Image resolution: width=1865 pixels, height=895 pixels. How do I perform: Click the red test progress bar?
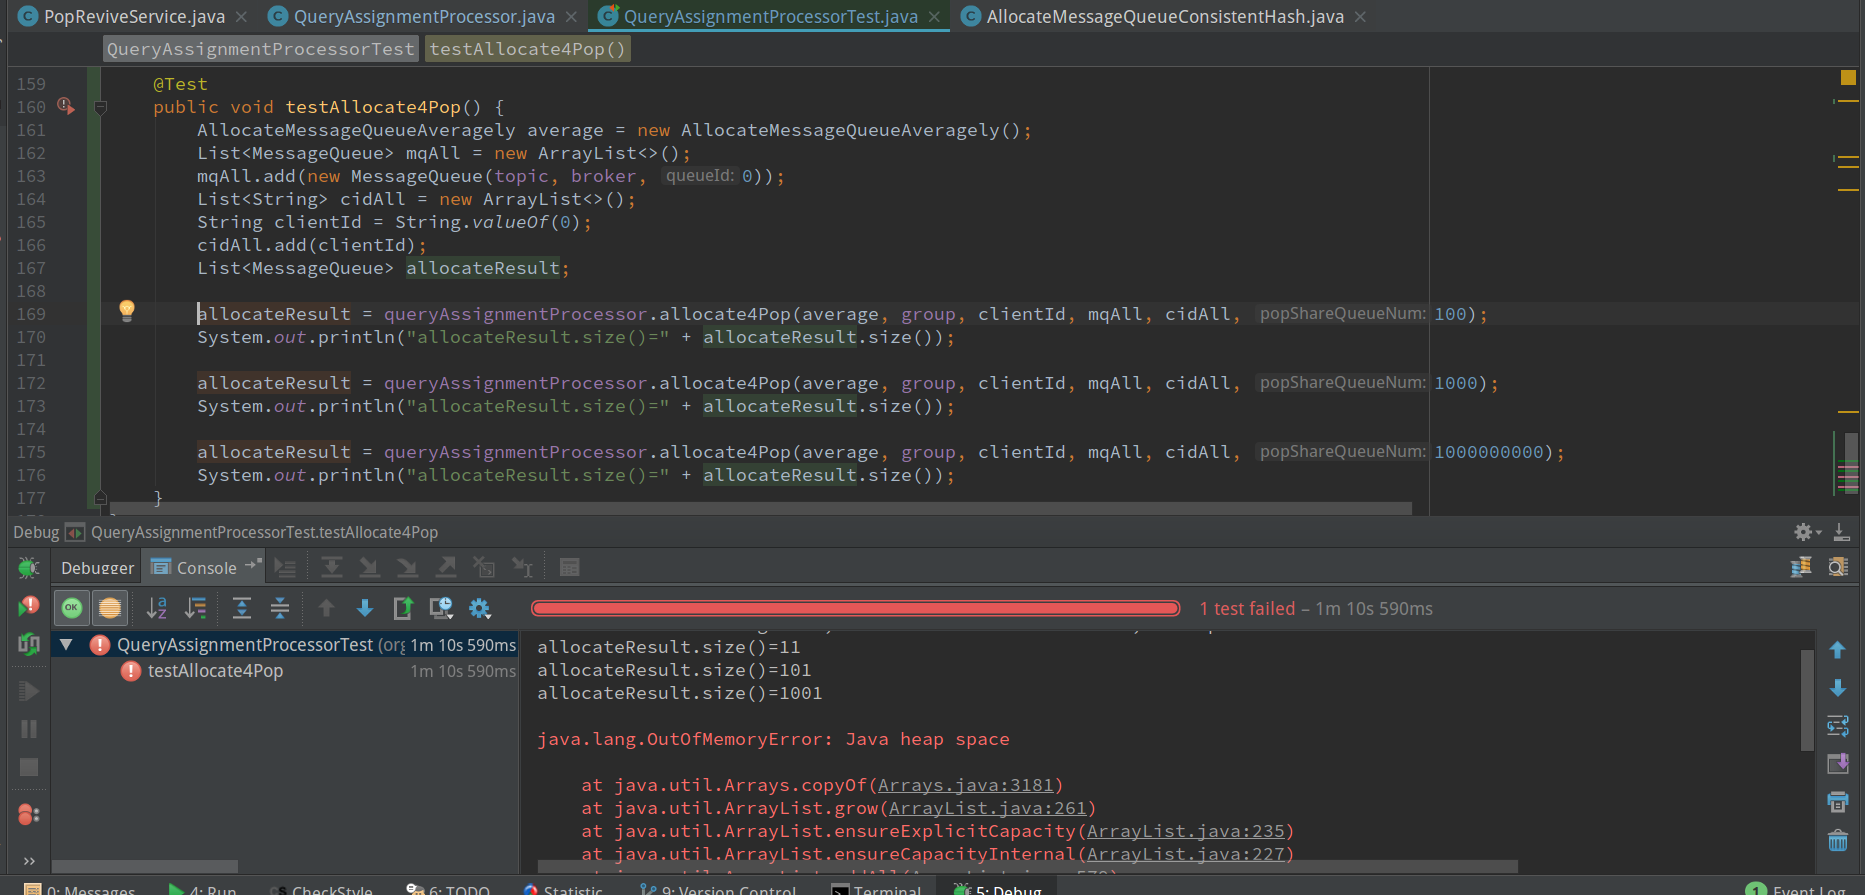tap(856, 608)
